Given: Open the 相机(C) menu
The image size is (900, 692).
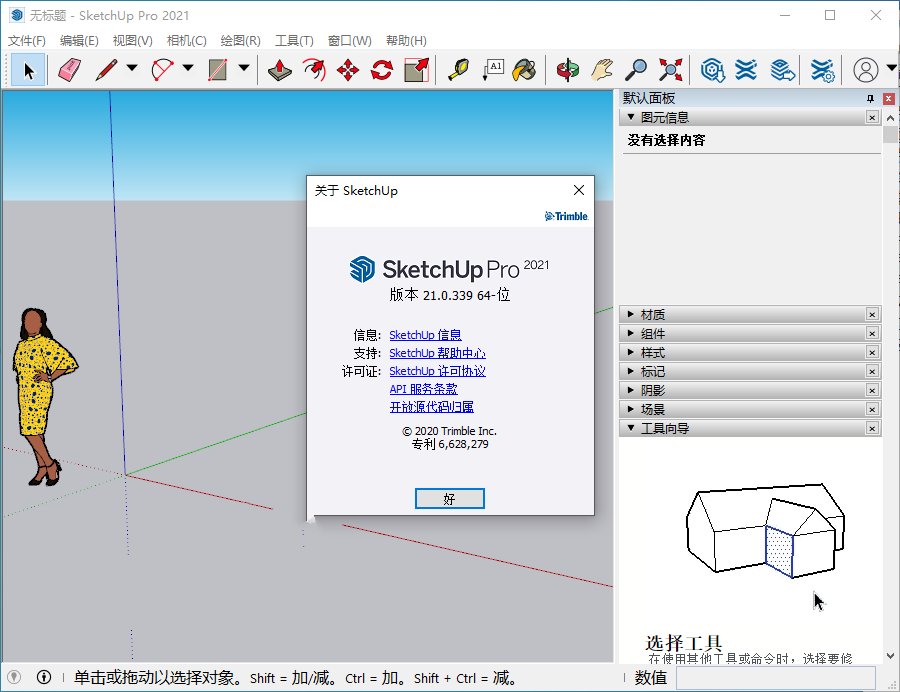Looking at the screenshot, I should click(187, 41).
